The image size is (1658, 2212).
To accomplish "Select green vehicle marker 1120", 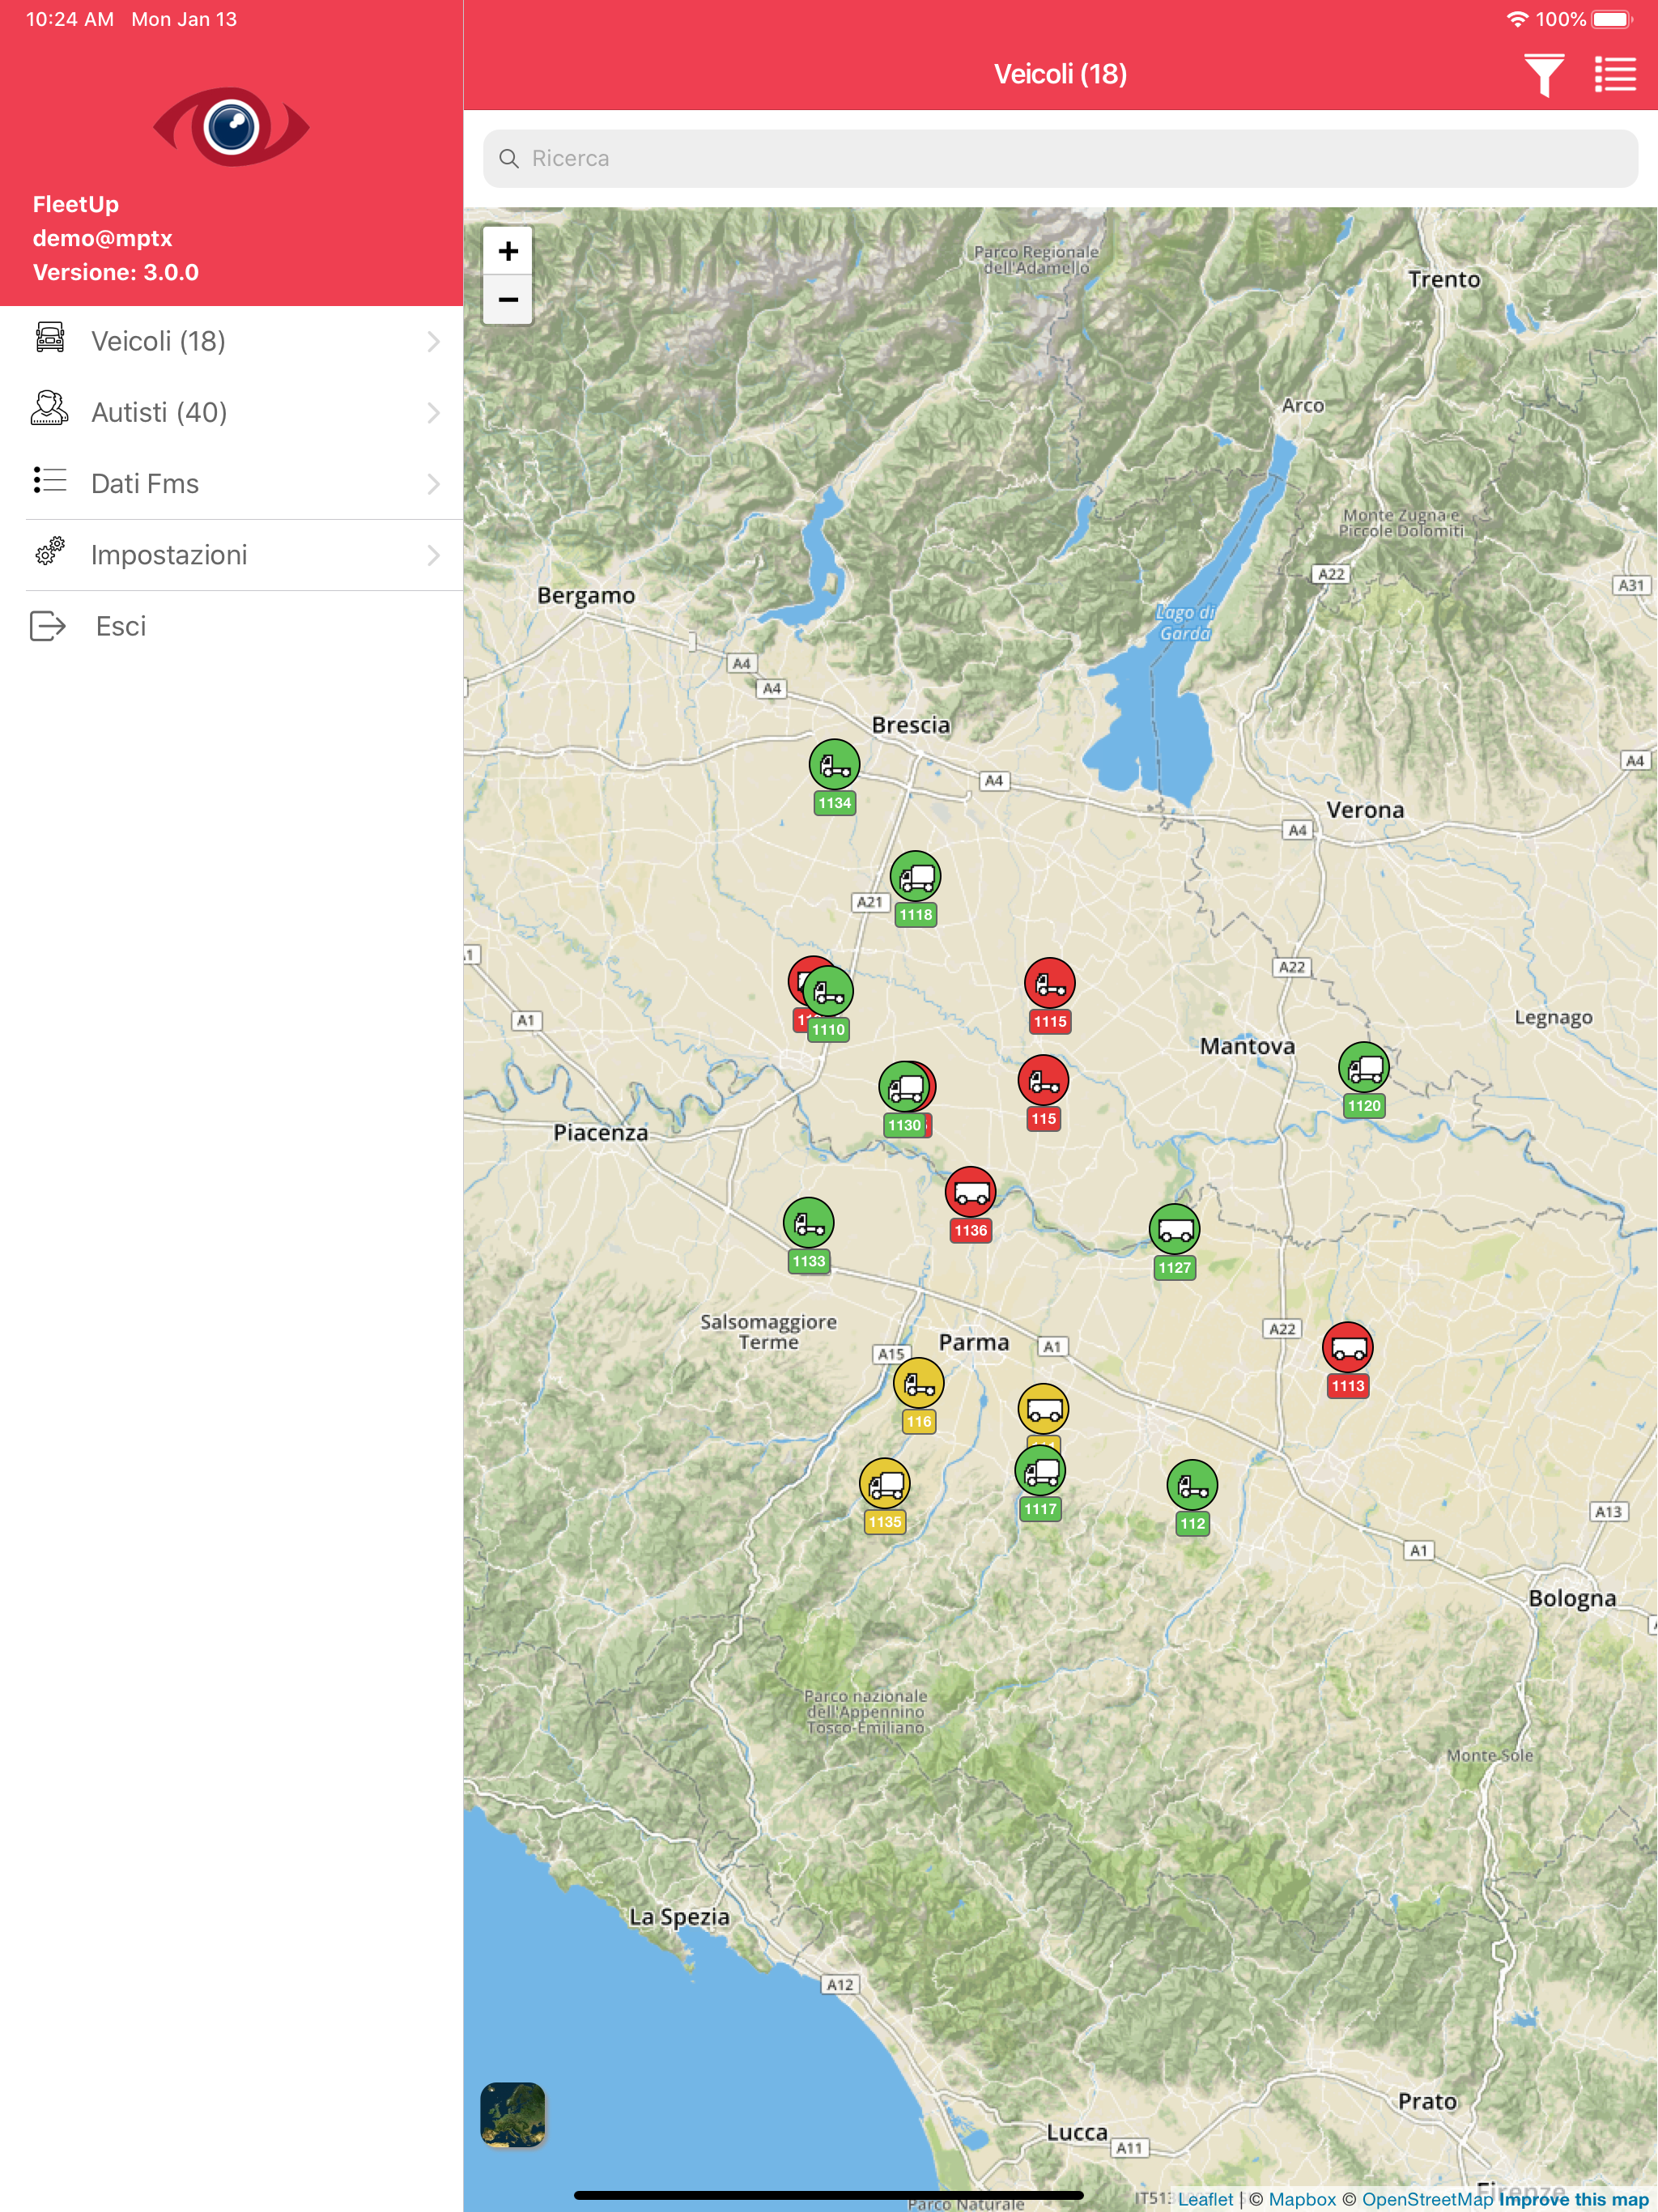I will (x=1364, y=1068).
